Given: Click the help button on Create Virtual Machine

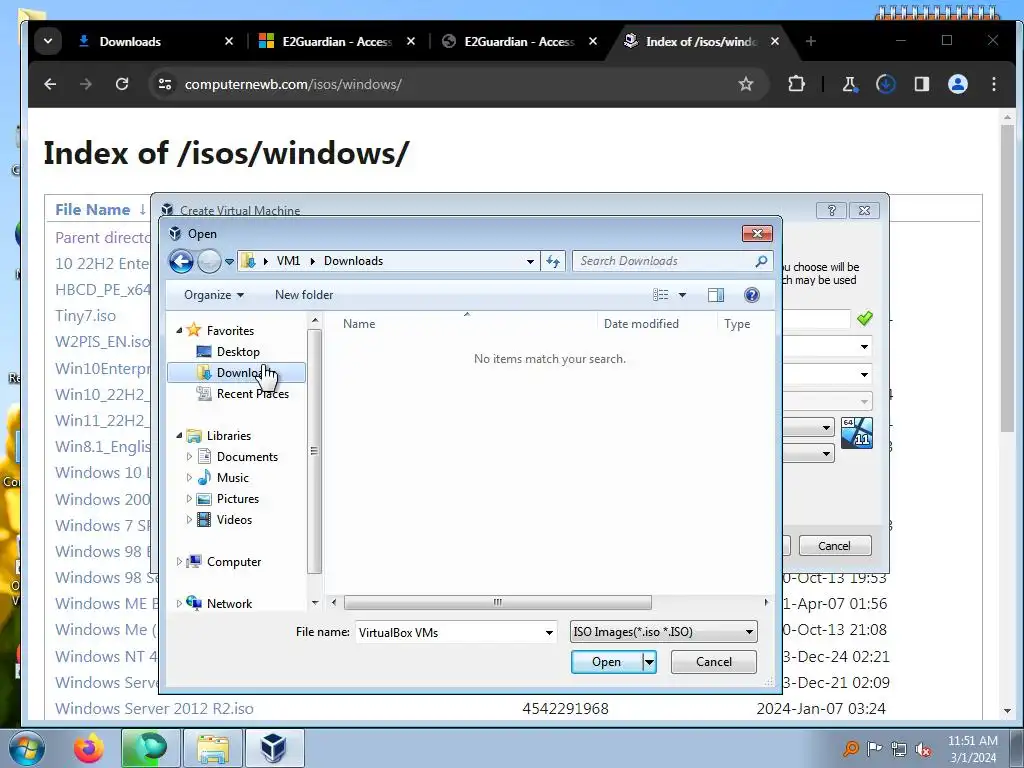Looking at the screenshot, I should [831, 210].
